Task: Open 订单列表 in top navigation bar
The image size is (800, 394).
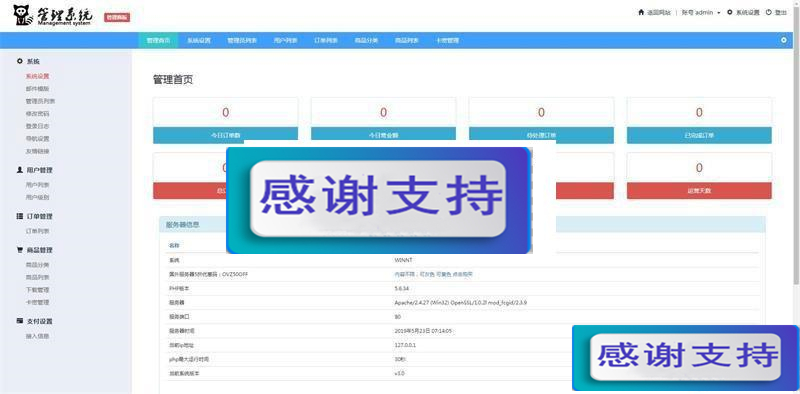Action: 326,40
